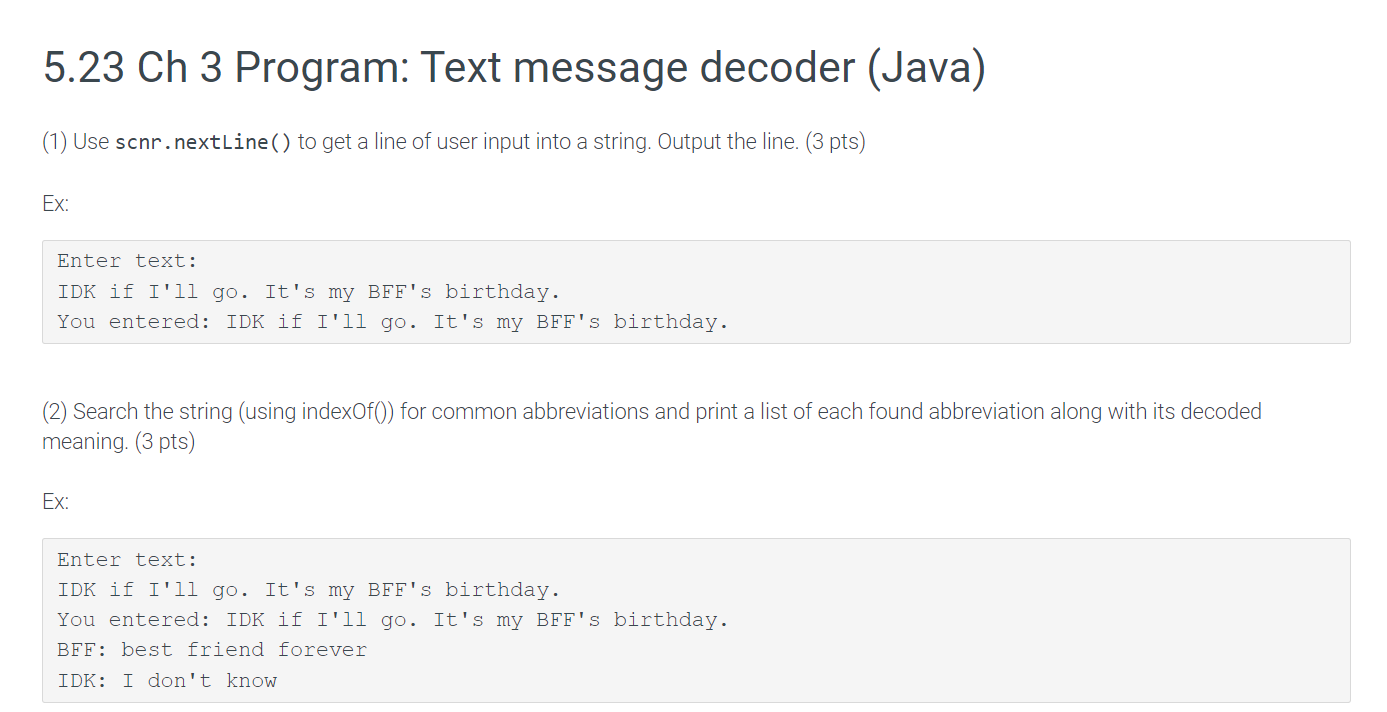Click "Text message decoder" in the title
Viewport: 1387px width, 712px height.
click(637, 67)
